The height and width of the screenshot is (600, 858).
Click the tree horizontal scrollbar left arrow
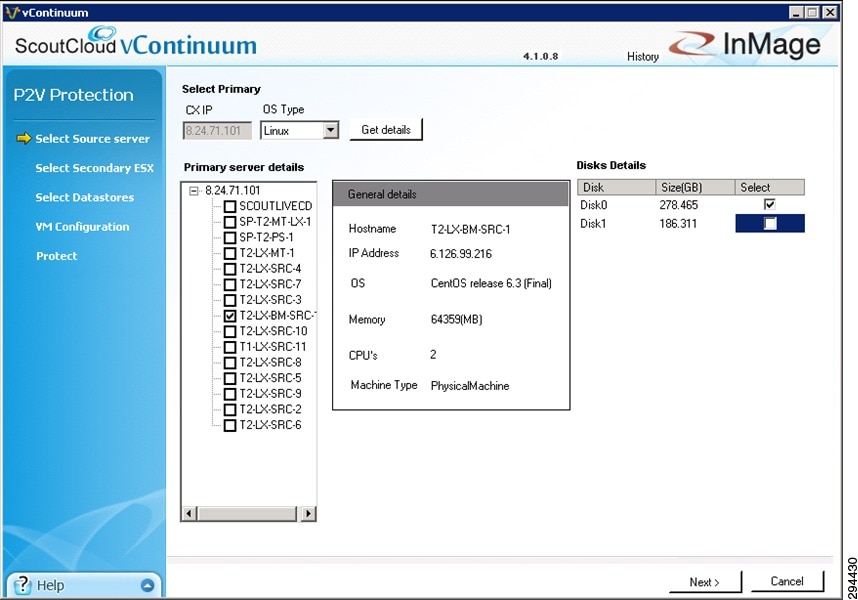(x=189, y=514)
